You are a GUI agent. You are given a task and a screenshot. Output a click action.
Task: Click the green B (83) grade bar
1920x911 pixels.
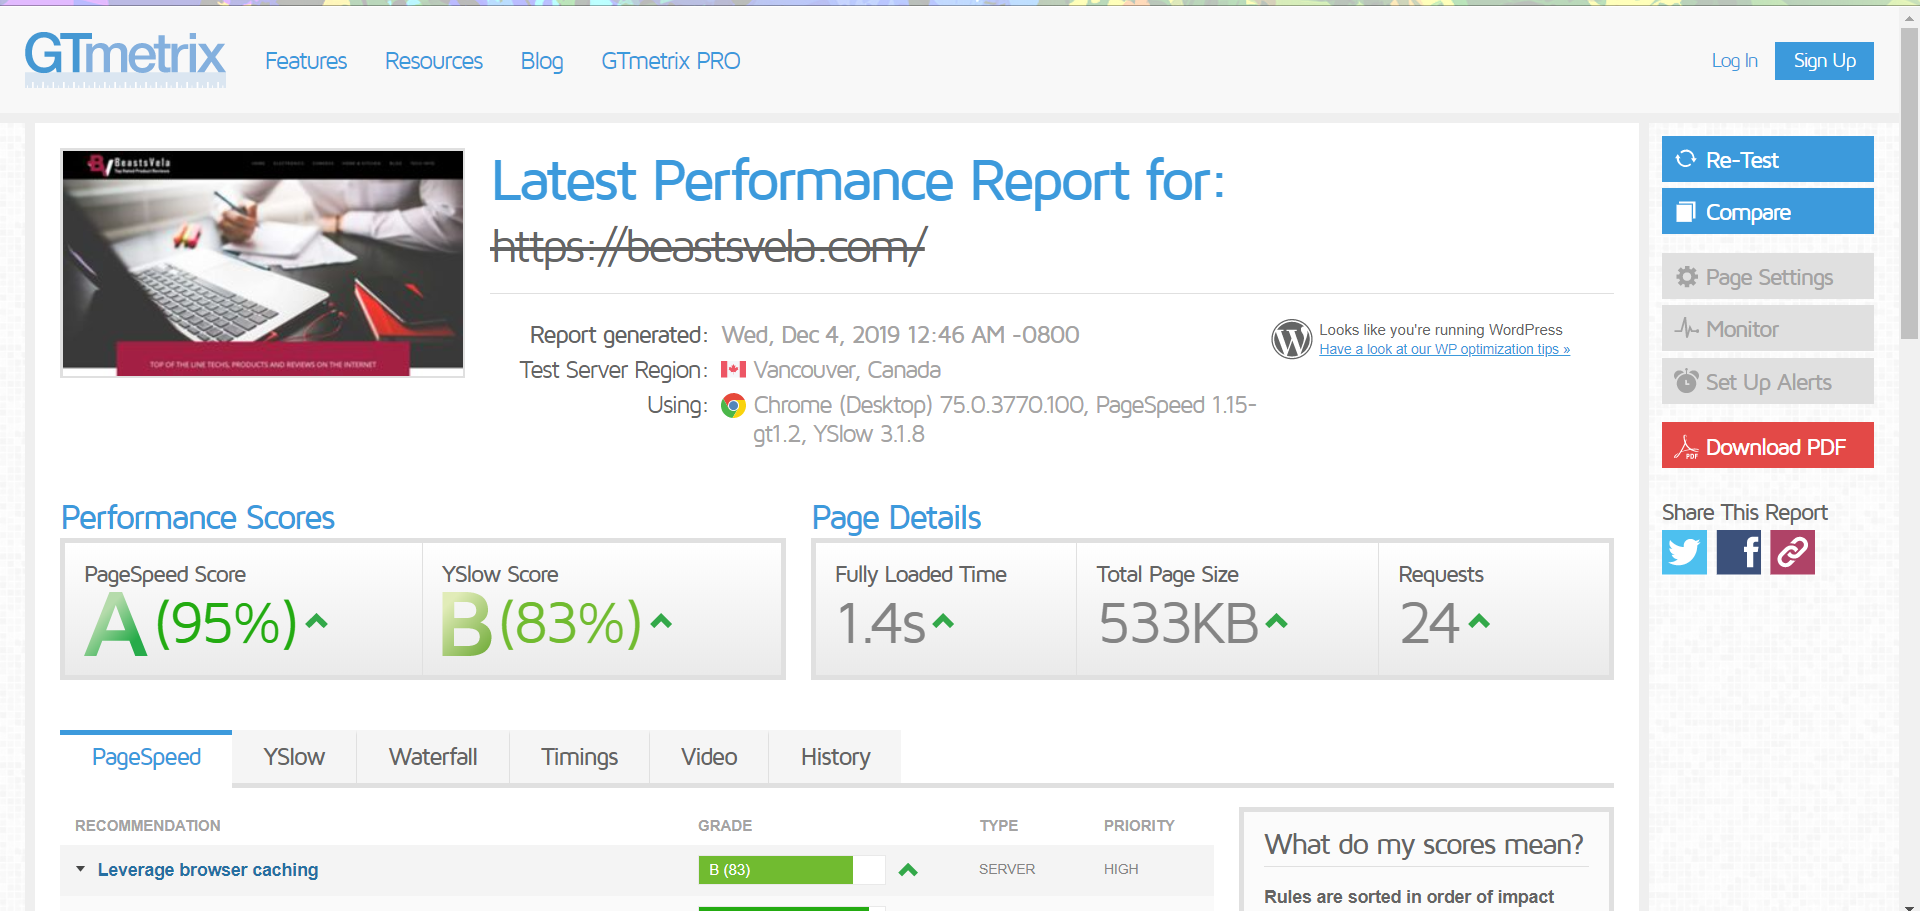point(775,869)
